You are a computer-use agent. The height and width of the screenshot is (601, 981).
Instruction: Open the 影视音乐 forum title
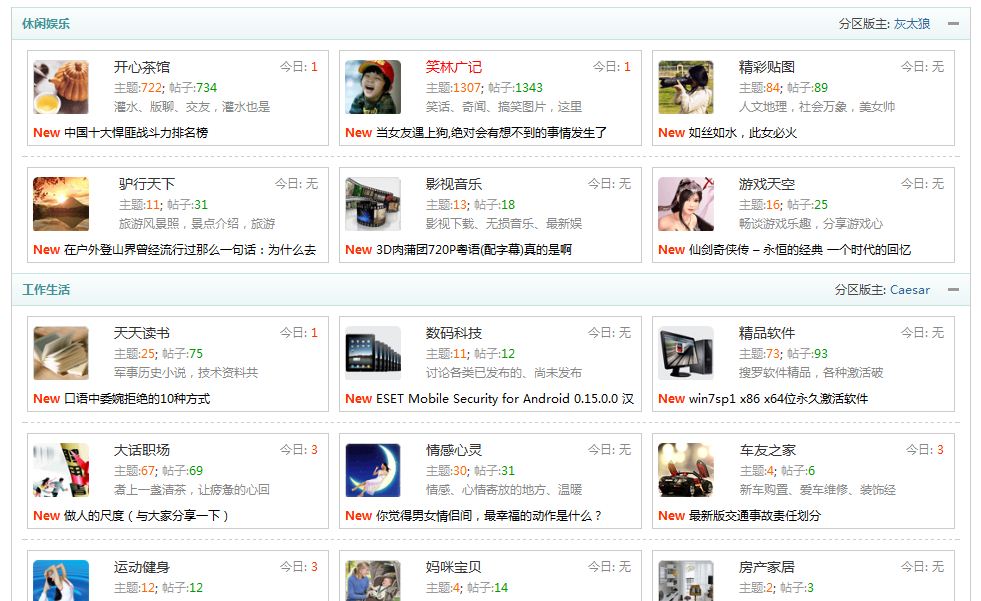click(x=454, y=184)
